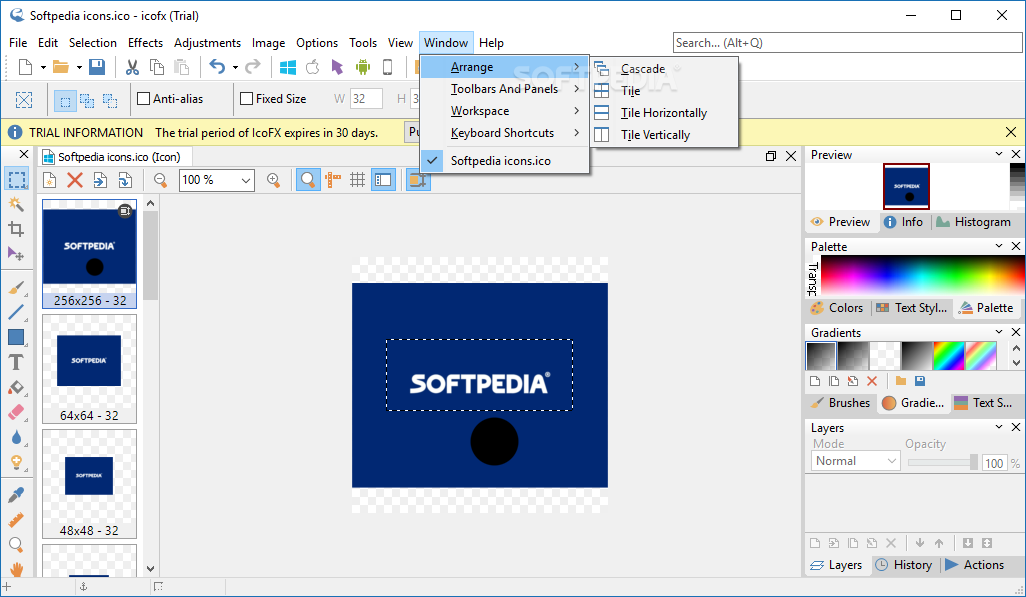Select the Color Picker eyedropper tool

coord(16,495)
